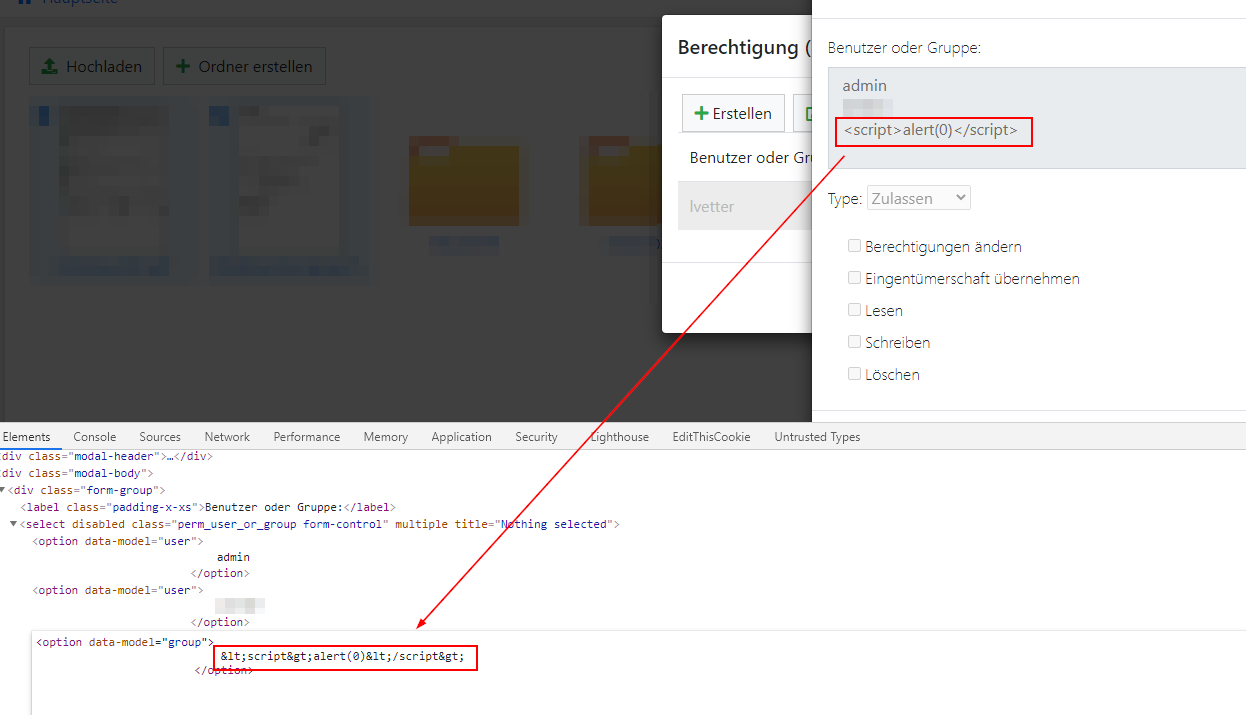
Task: Select the option data-model group line
Action: click(125, 642)
